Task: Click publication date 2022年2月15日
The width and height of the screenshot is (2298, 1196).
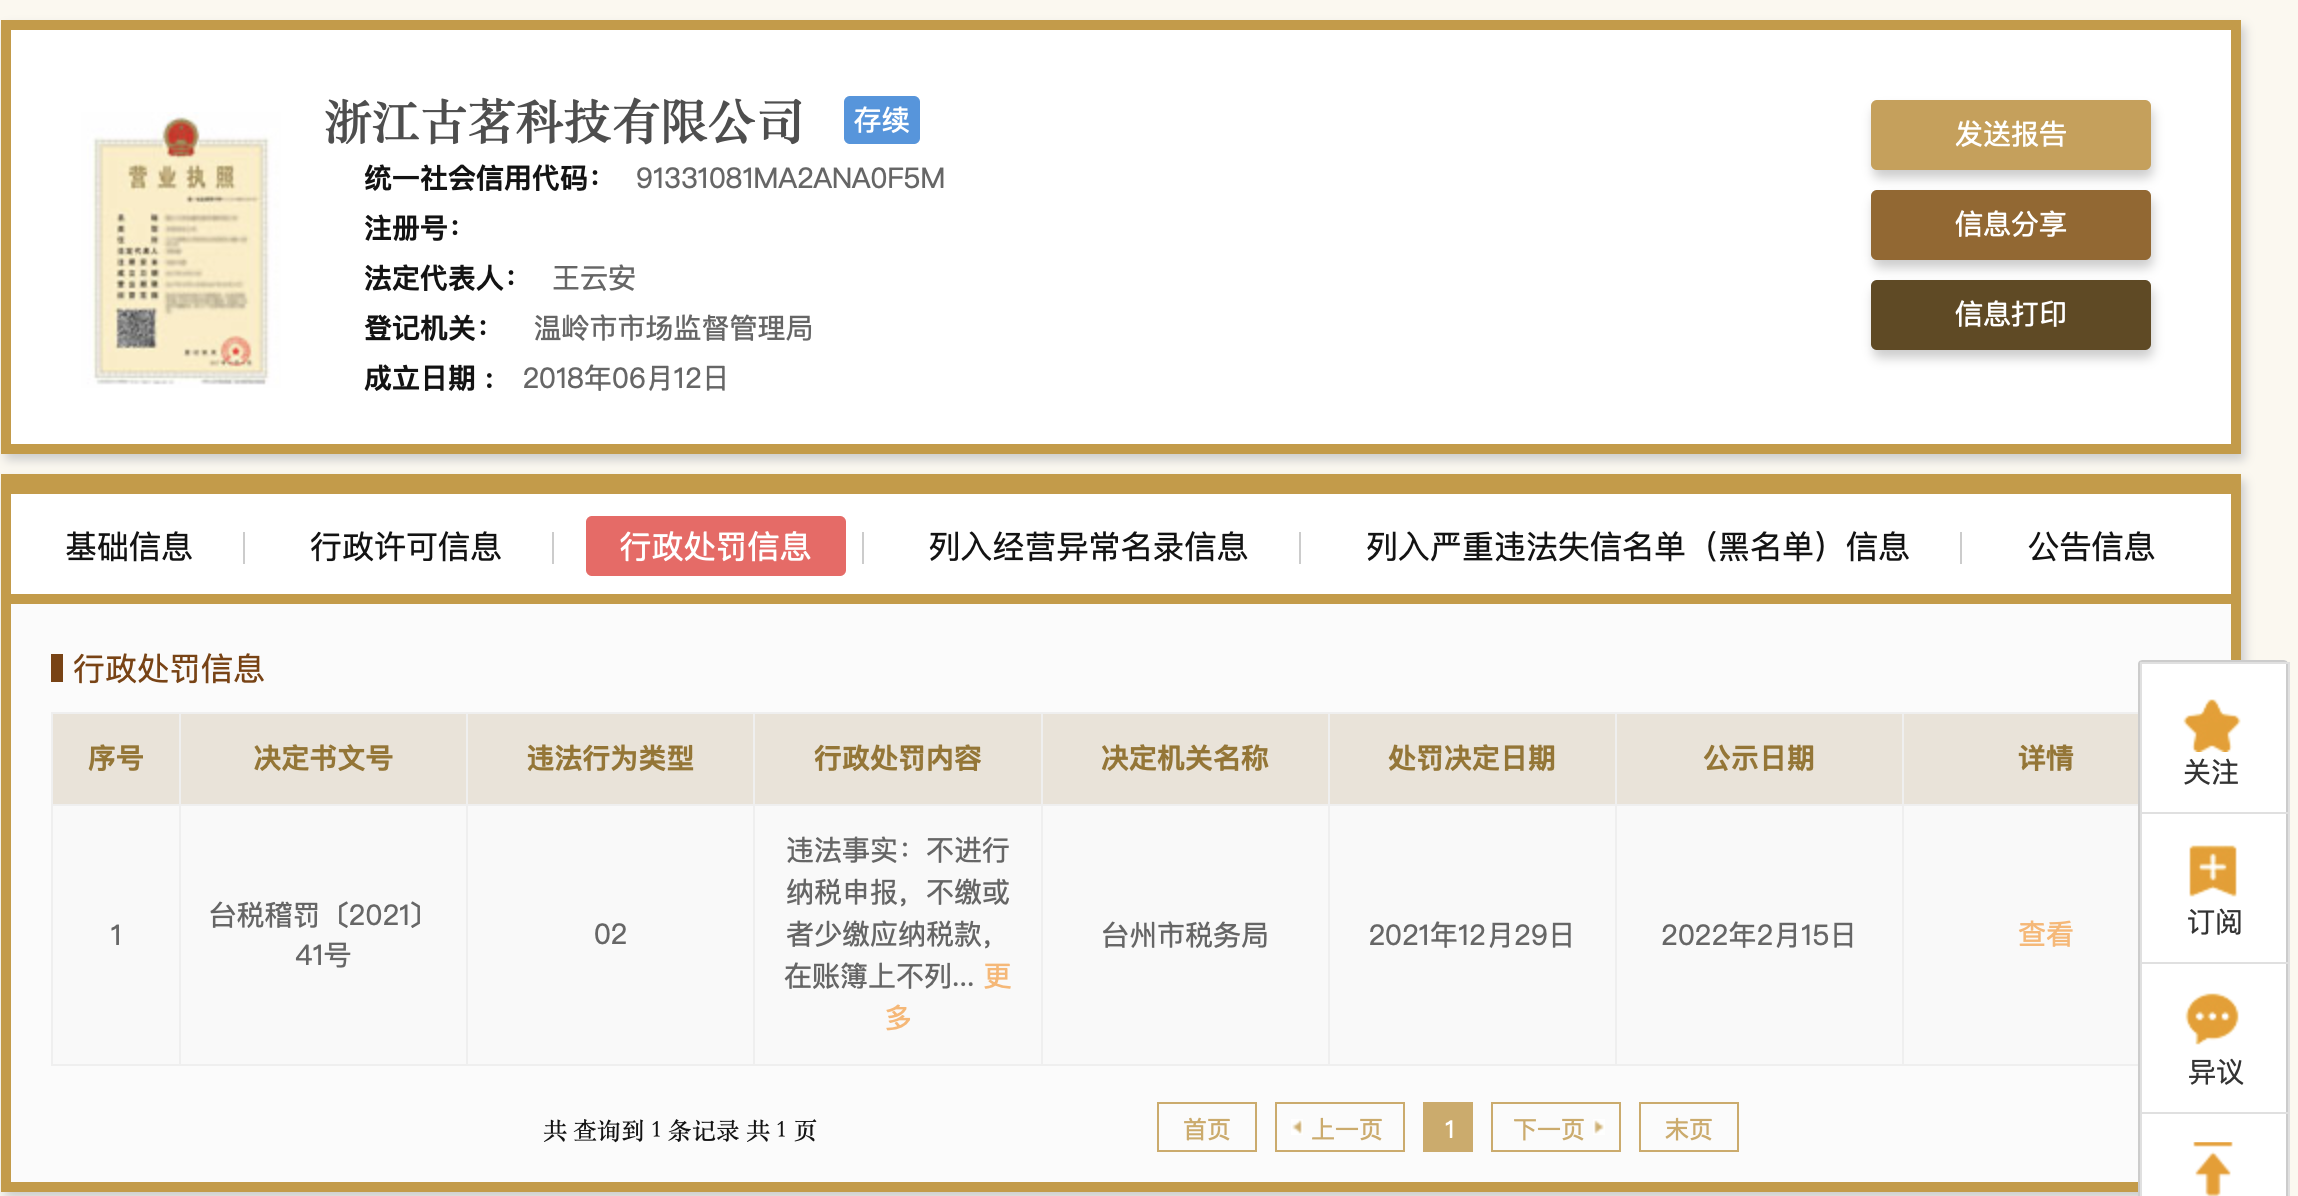Action: click(x=1758, y=934)
